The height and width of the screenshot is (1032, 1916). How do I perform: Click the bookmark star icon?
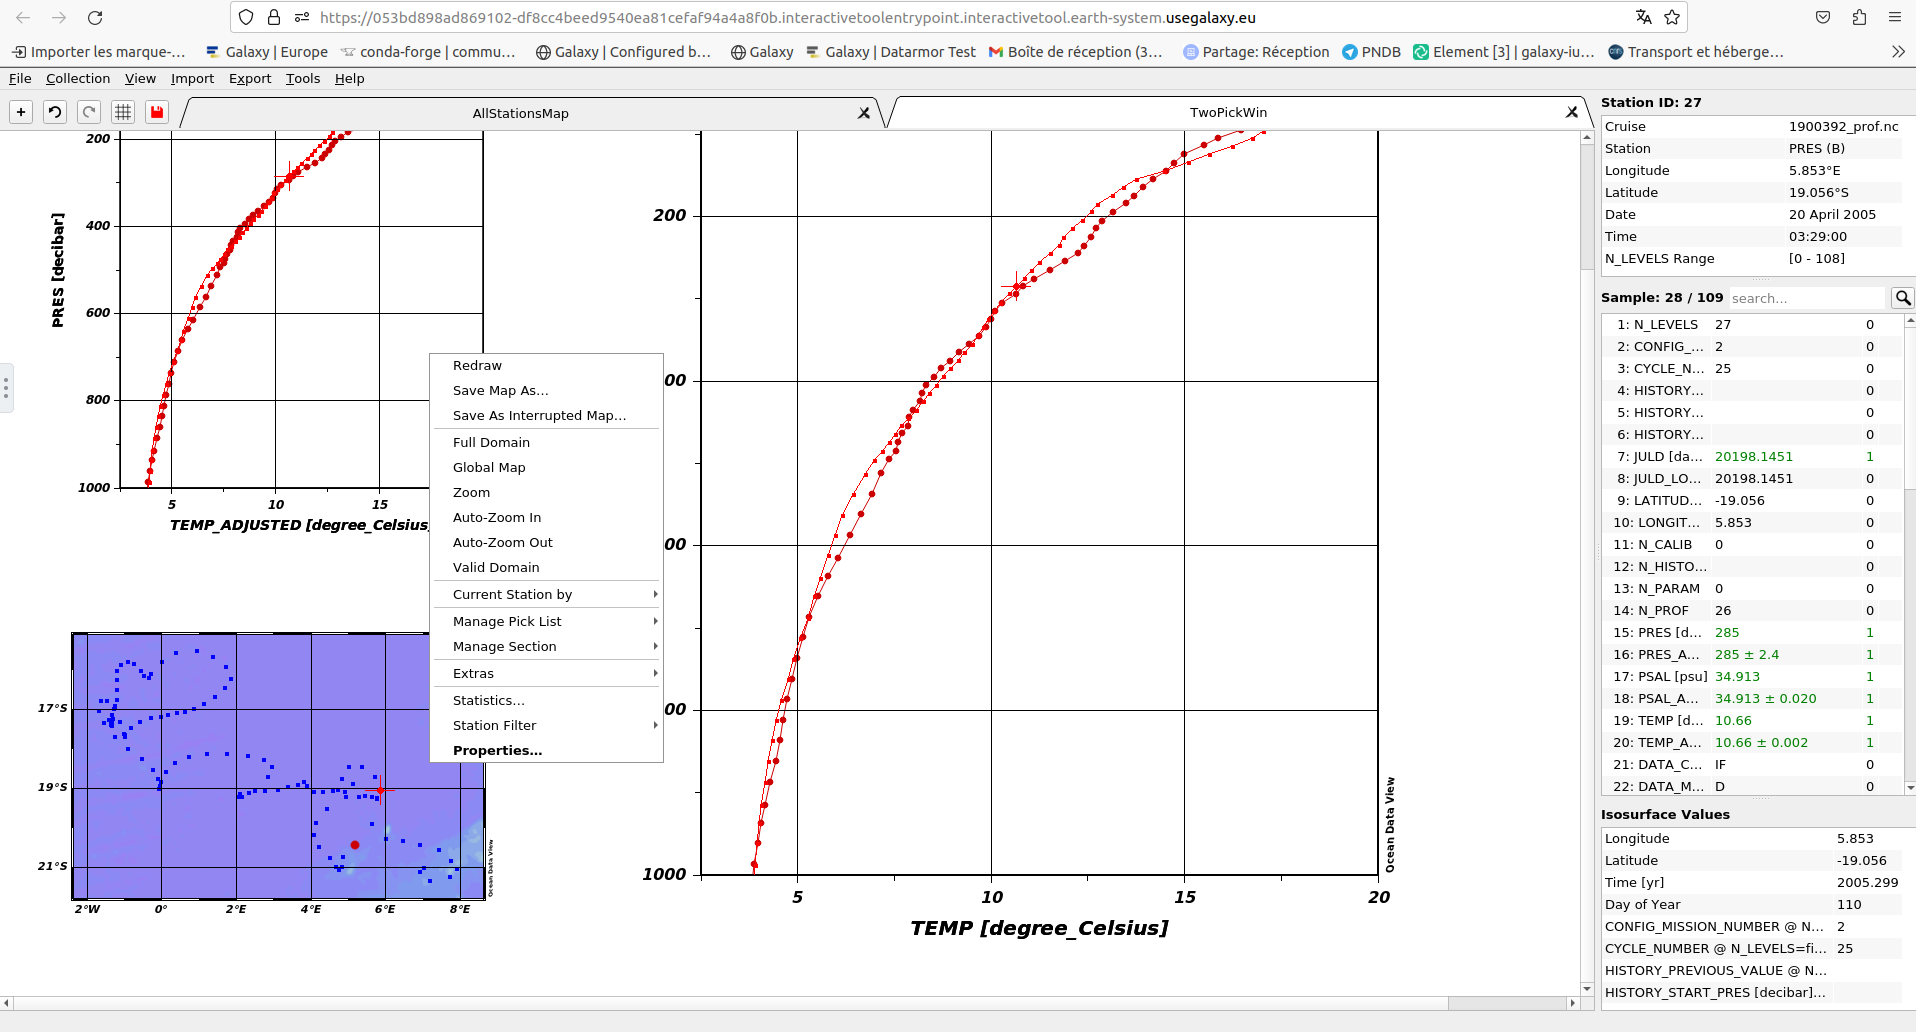coord(1672,17)
